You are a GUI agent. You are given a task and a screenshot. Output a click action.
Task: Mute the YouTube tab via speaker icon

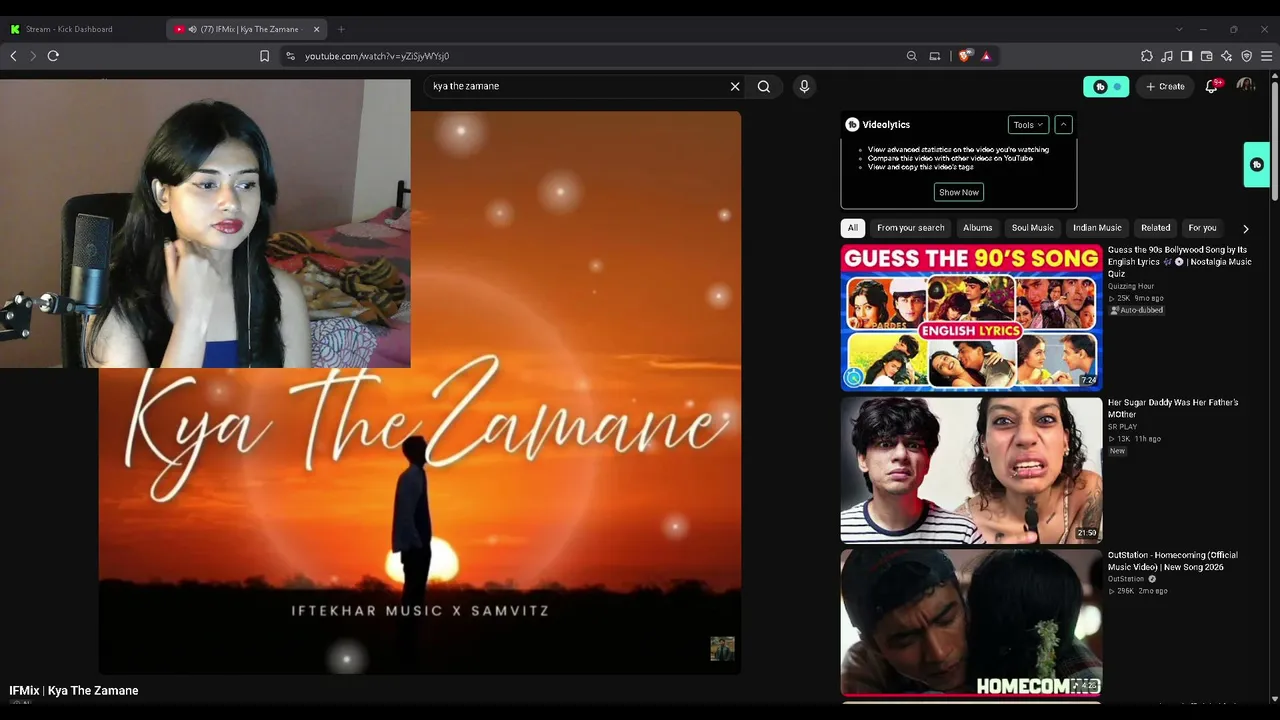click(x=192, y=29)
